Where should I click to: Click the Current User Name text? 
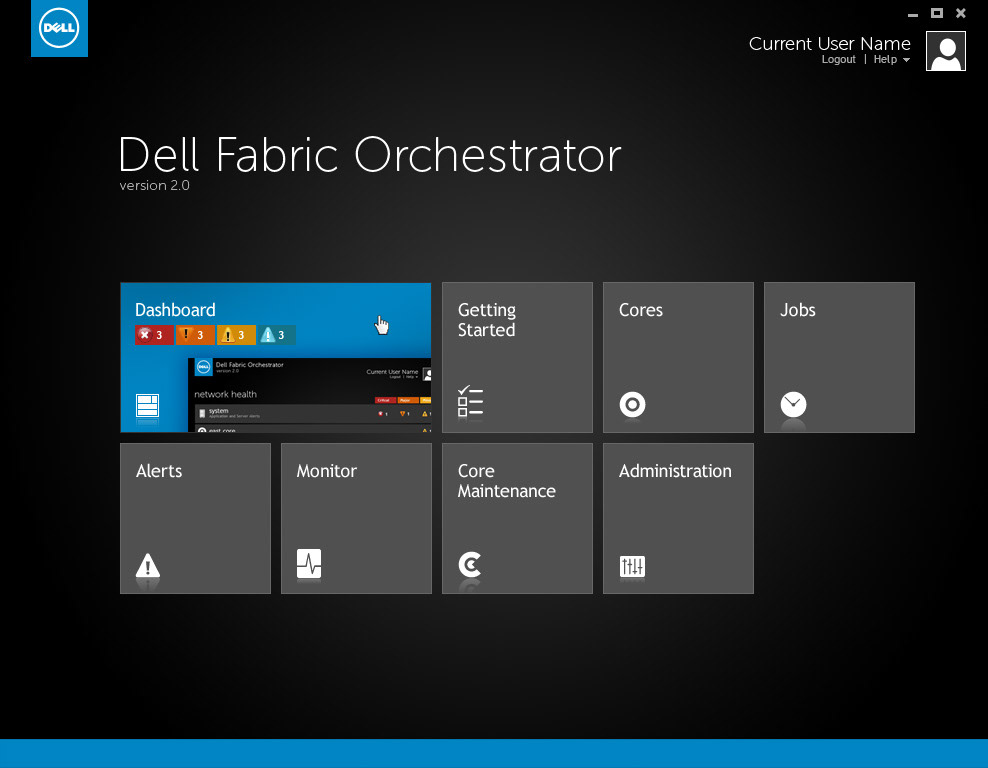point(829,43)
